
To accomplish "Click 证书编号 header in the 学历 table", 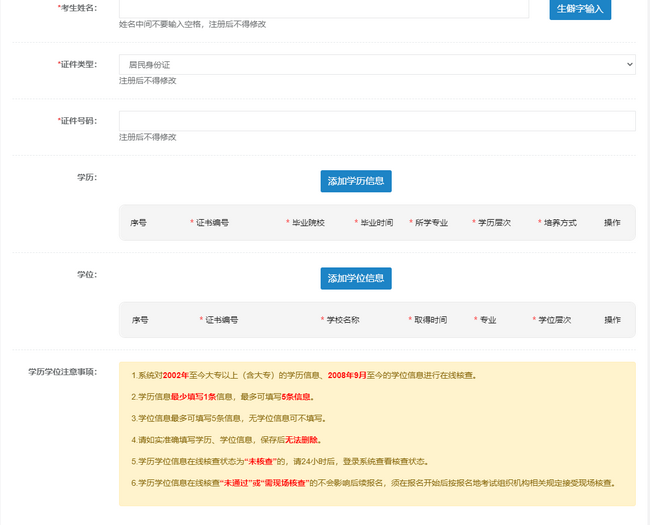I will (x=211, y=222).
